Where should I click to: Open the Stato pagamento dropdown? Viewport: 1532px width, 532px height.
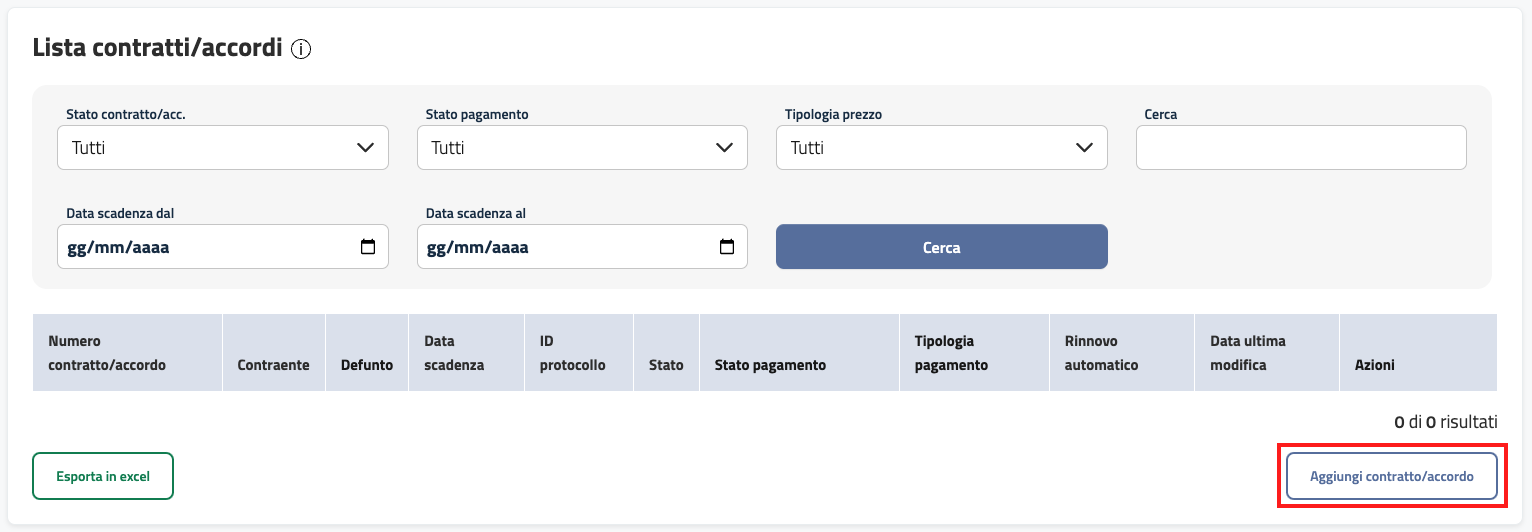(x=582, y=148)
